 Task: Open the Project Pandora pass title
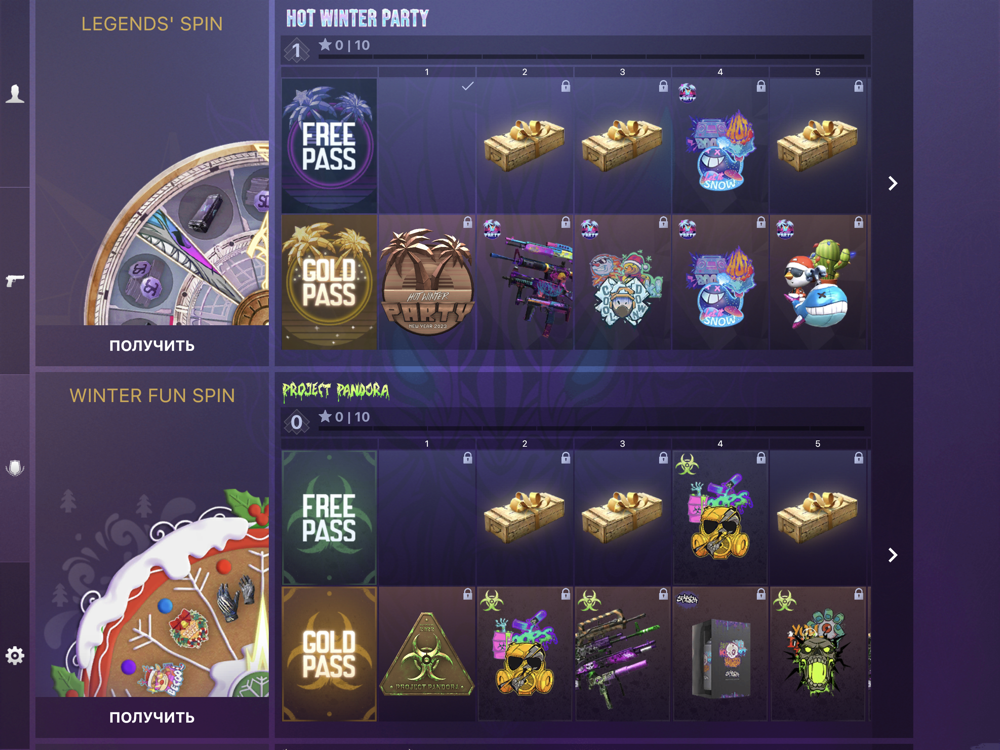336,390
